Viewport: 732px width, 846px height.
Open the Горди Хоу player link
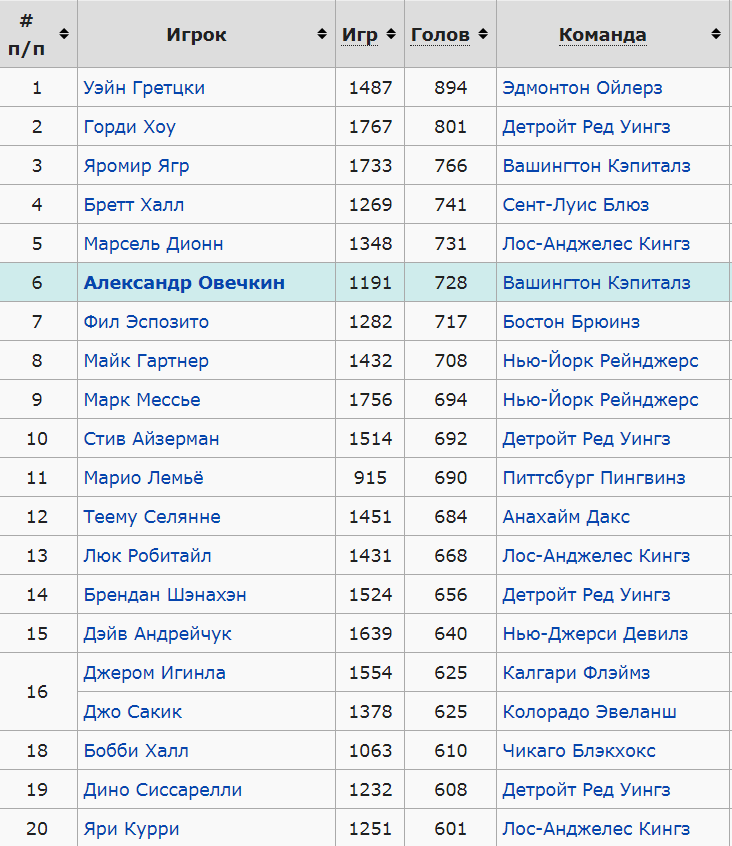coord(129,127)
